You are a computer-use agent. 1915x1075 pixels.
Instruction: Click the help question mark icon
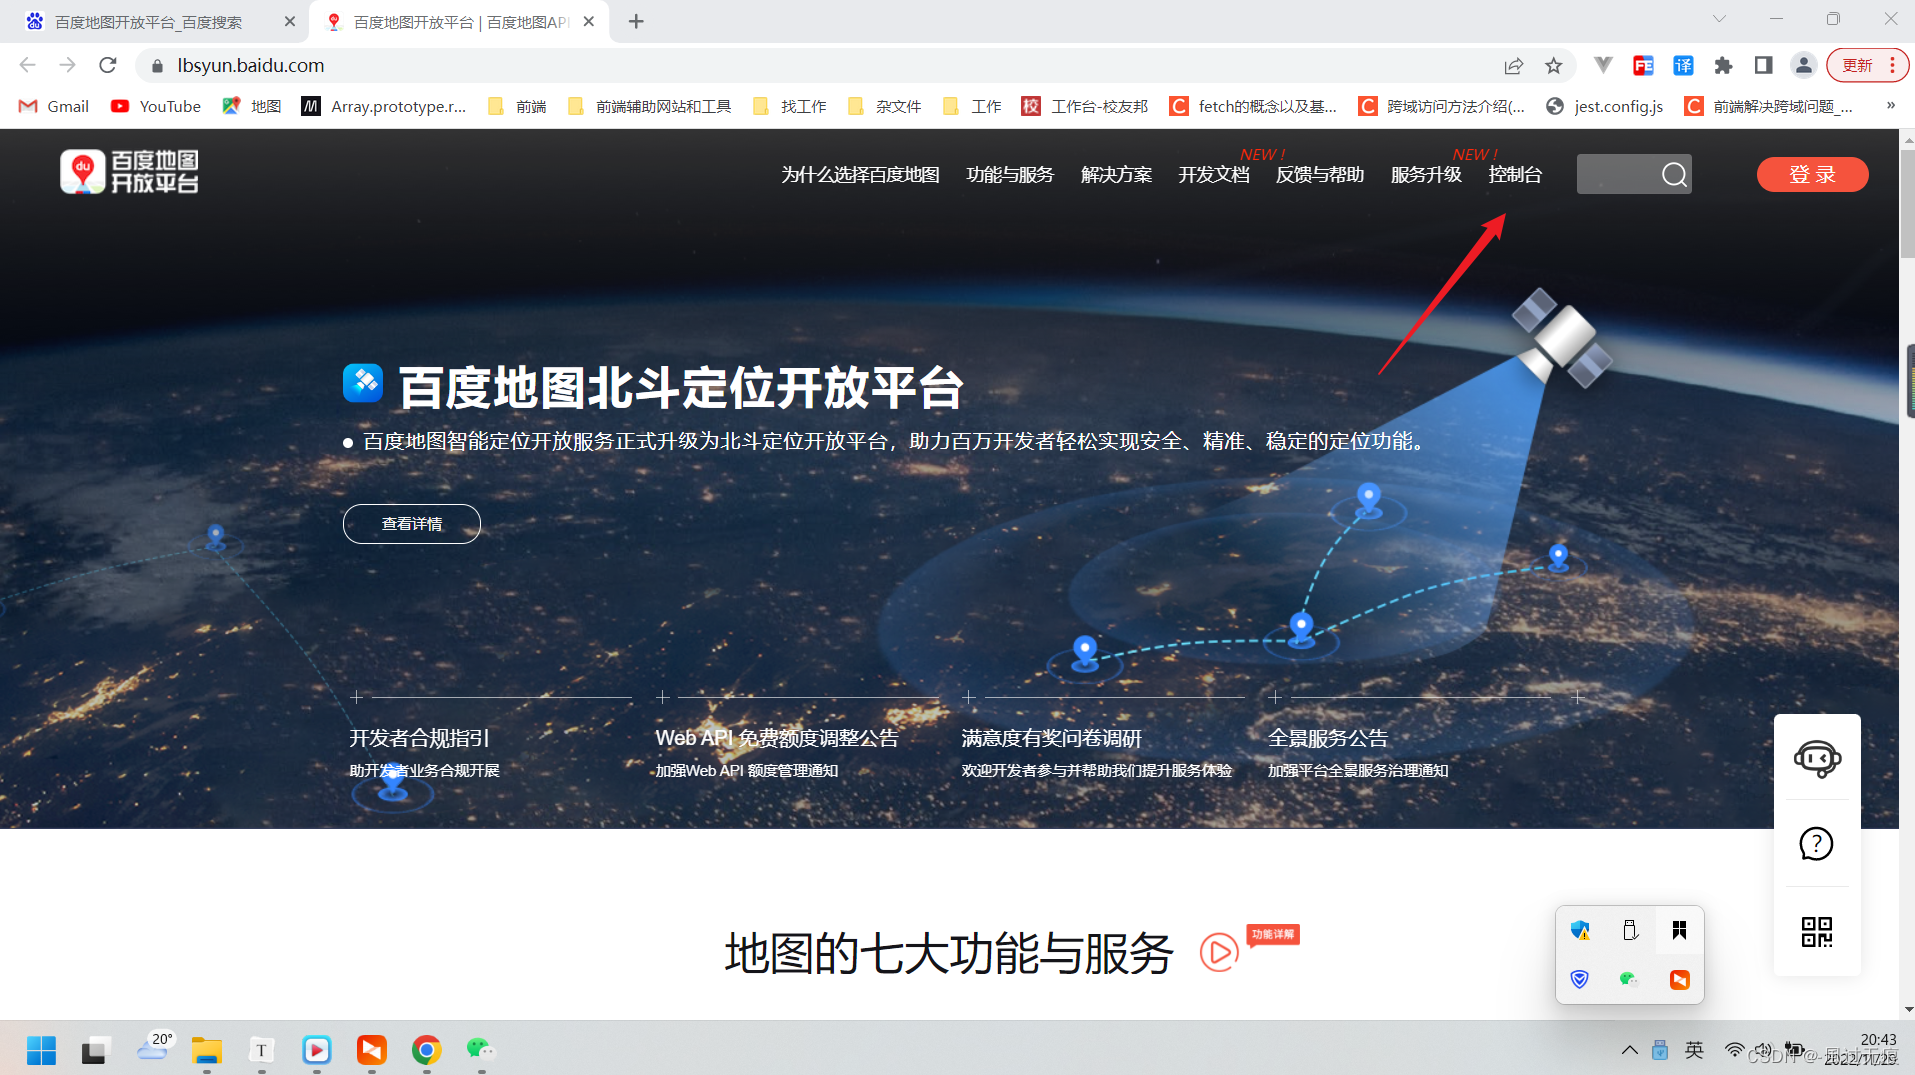[x=1816, y=844]
